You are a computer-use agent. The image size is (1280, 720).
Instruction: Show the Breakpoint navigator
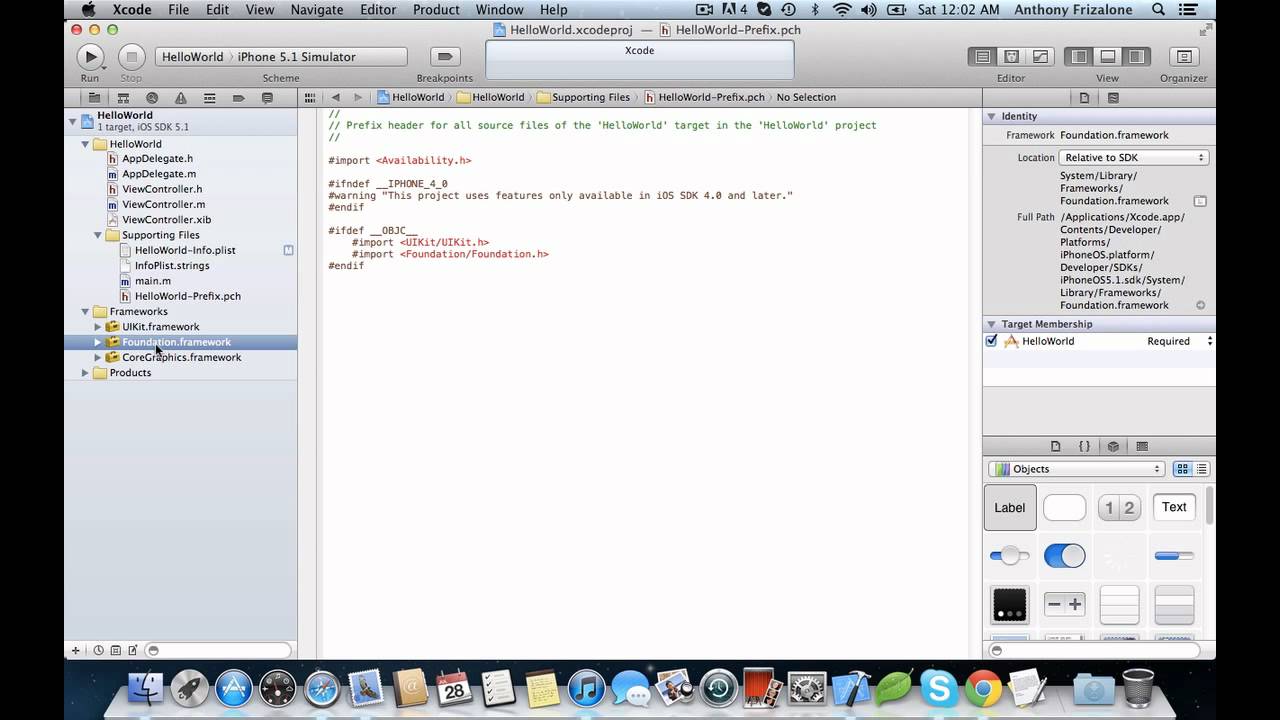point(238,98)
